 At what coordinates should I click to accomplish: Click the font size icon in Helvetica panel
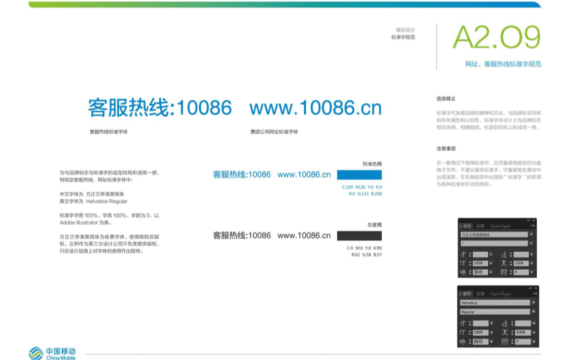click(462, 323)
